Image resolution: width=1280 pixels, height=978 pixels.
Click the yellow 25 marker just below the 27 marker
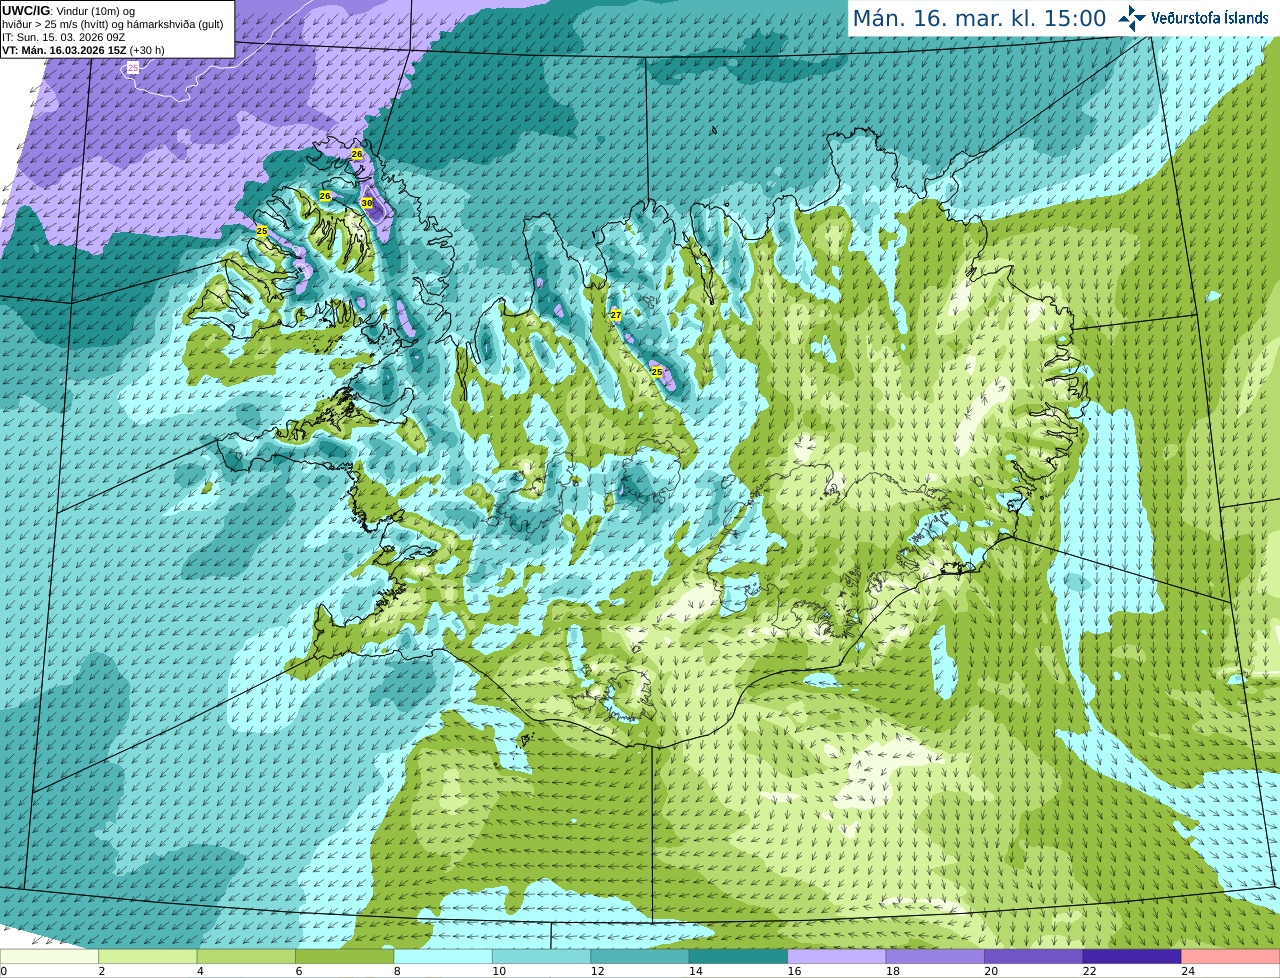coord(657,372)
